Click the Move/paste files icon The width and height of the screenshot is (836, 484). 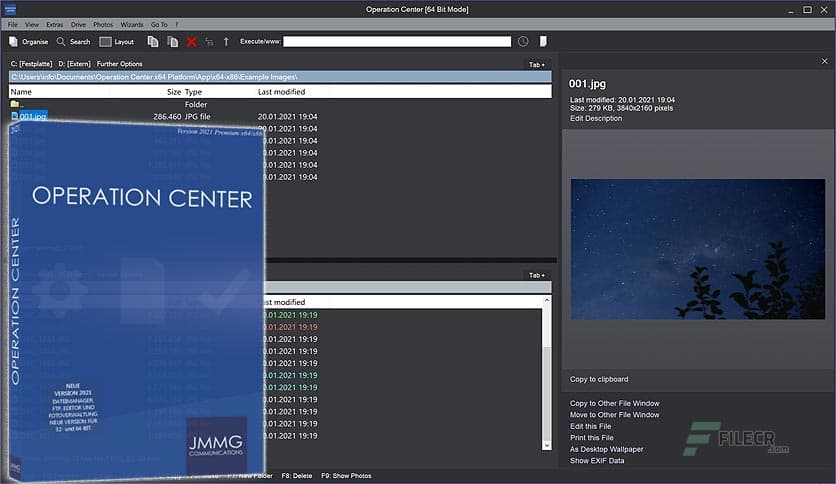coord(173,42)
